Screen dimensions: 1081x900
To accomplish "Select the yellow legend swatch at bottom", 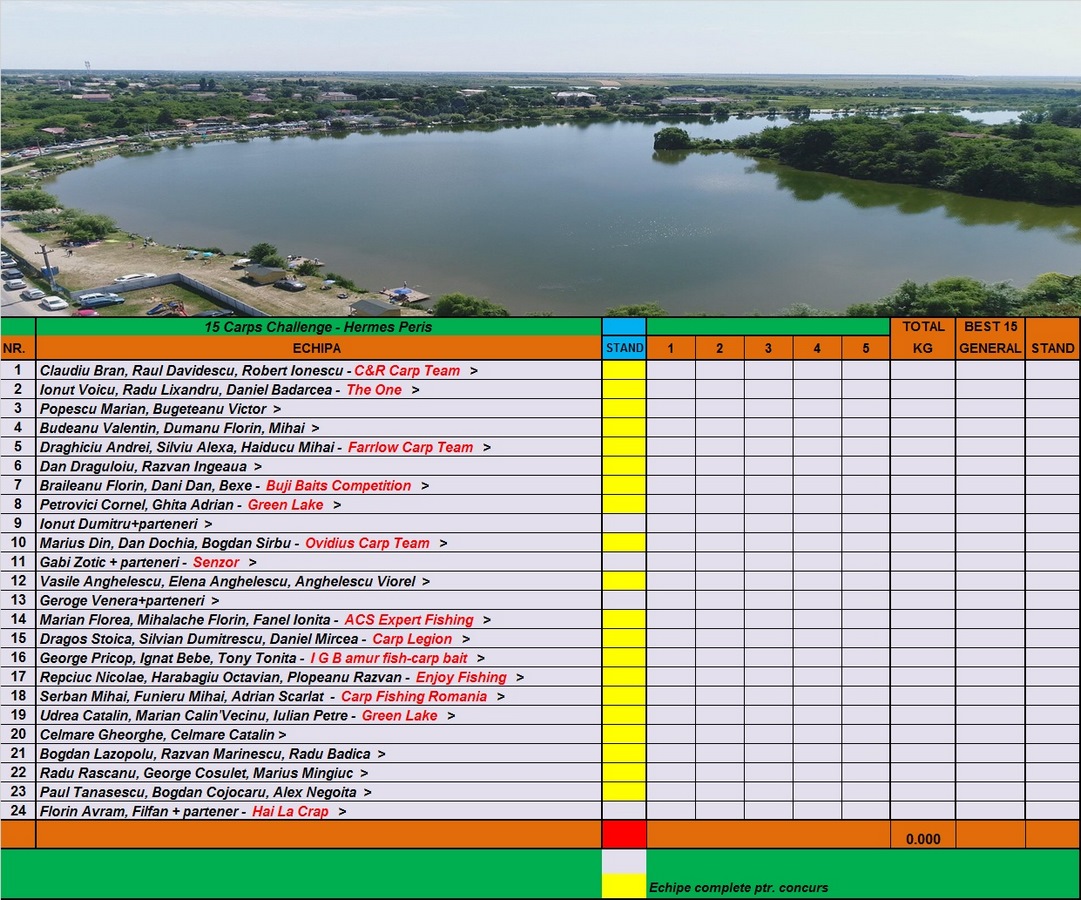I will [x=624, y=886].
